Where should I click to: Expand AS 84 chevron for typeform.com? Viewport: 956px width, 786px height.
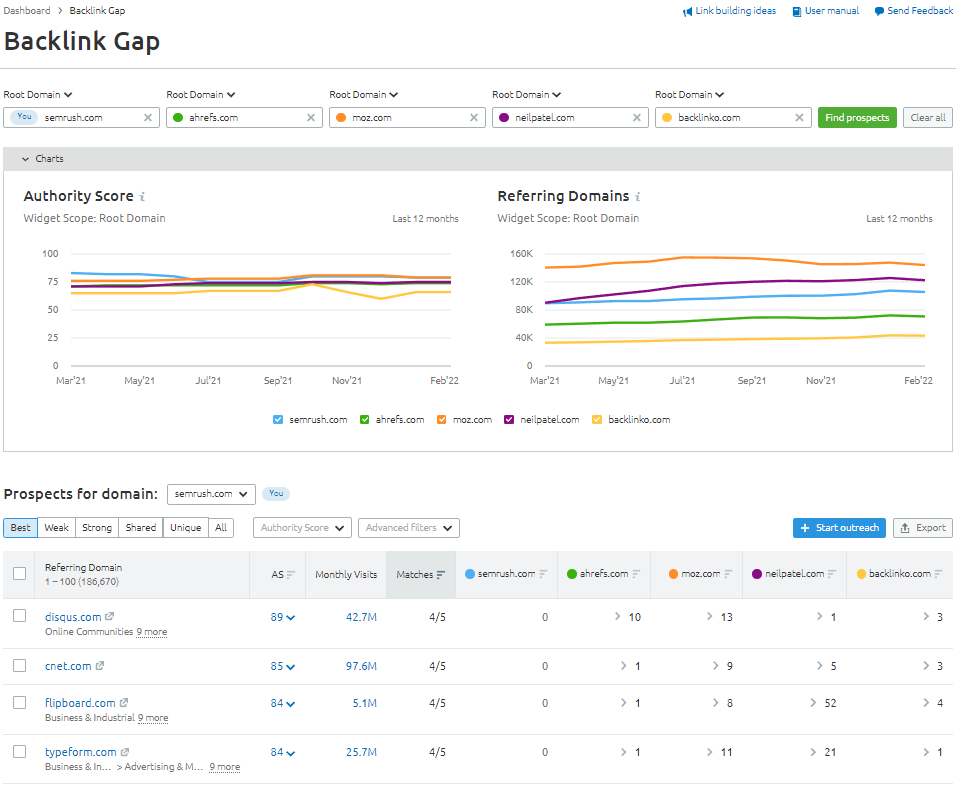coord(291,753)
